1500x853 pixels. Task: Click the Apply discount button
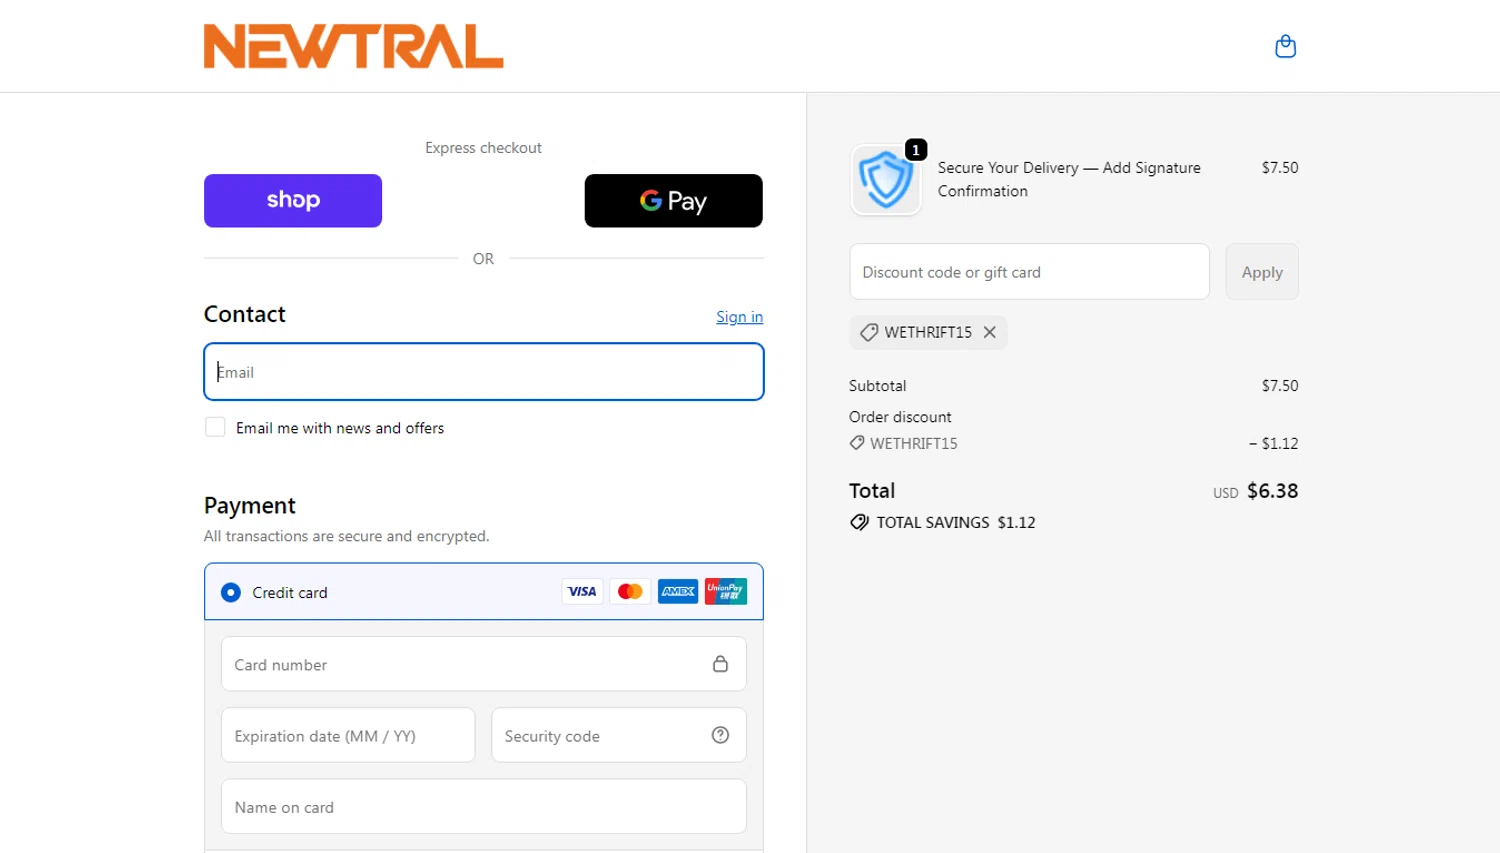pos(1262,272)
